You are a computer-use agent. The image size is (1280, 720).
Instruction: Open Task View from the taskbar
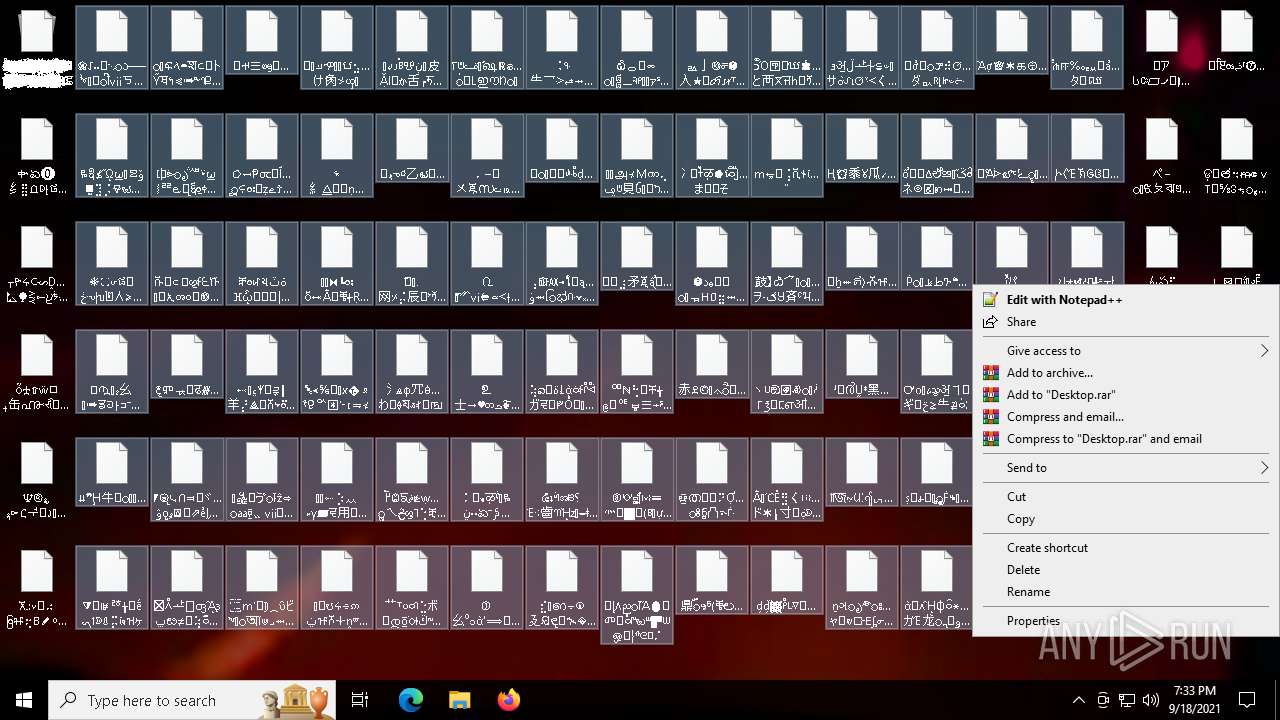(x=360, y=700)
